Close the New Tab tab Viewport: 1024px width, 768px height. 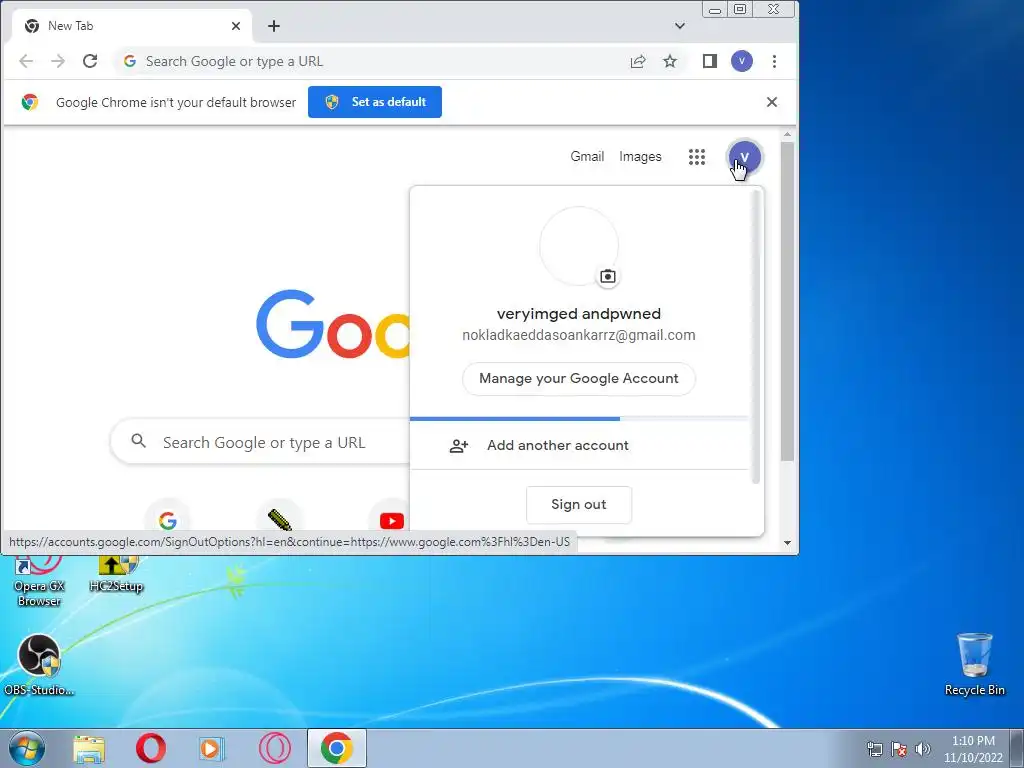[236, 26]
